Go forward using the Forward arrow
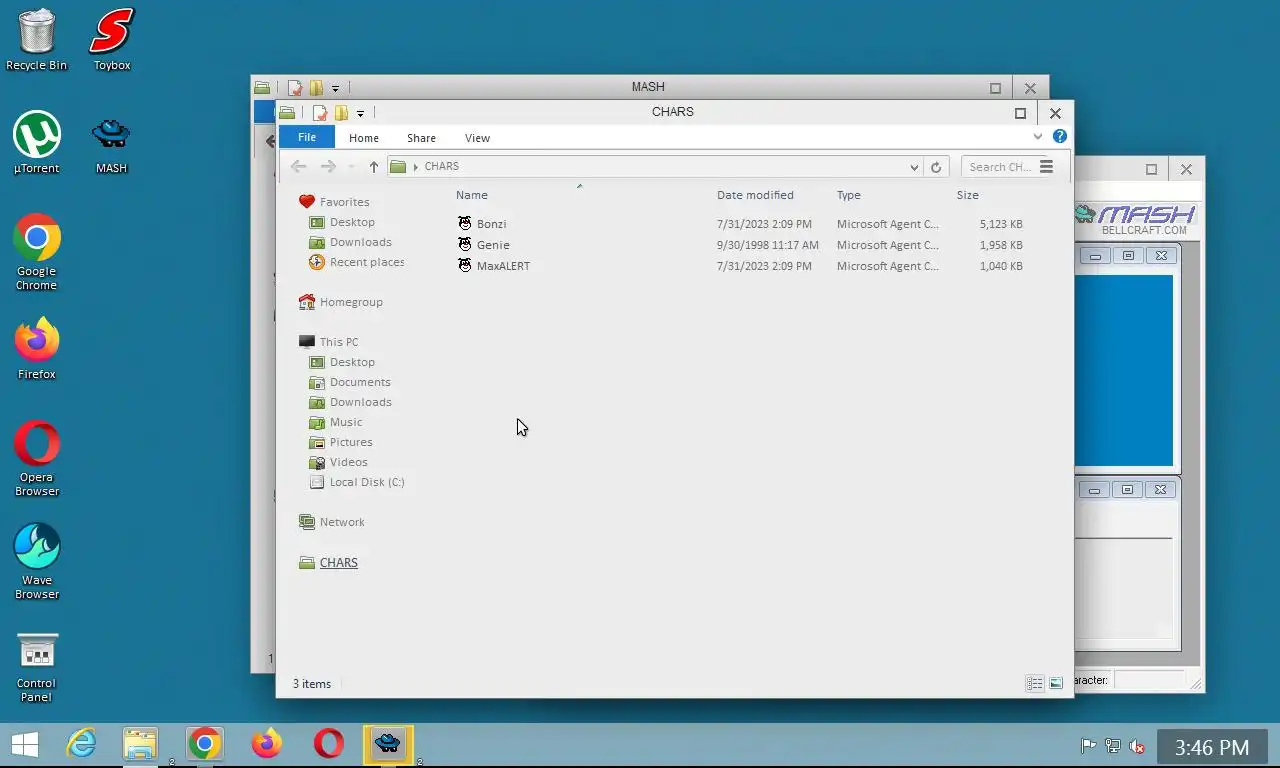Screen dimensions: 1280x768 pos(328,167)
